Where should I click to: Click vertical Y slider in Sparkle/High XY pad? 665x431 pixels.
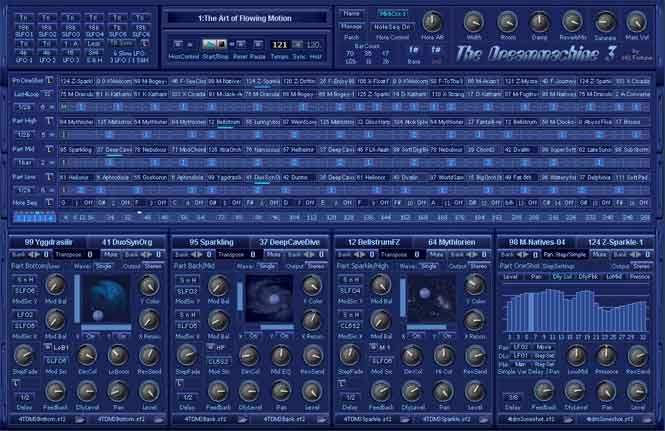click(x=402, y=299)
